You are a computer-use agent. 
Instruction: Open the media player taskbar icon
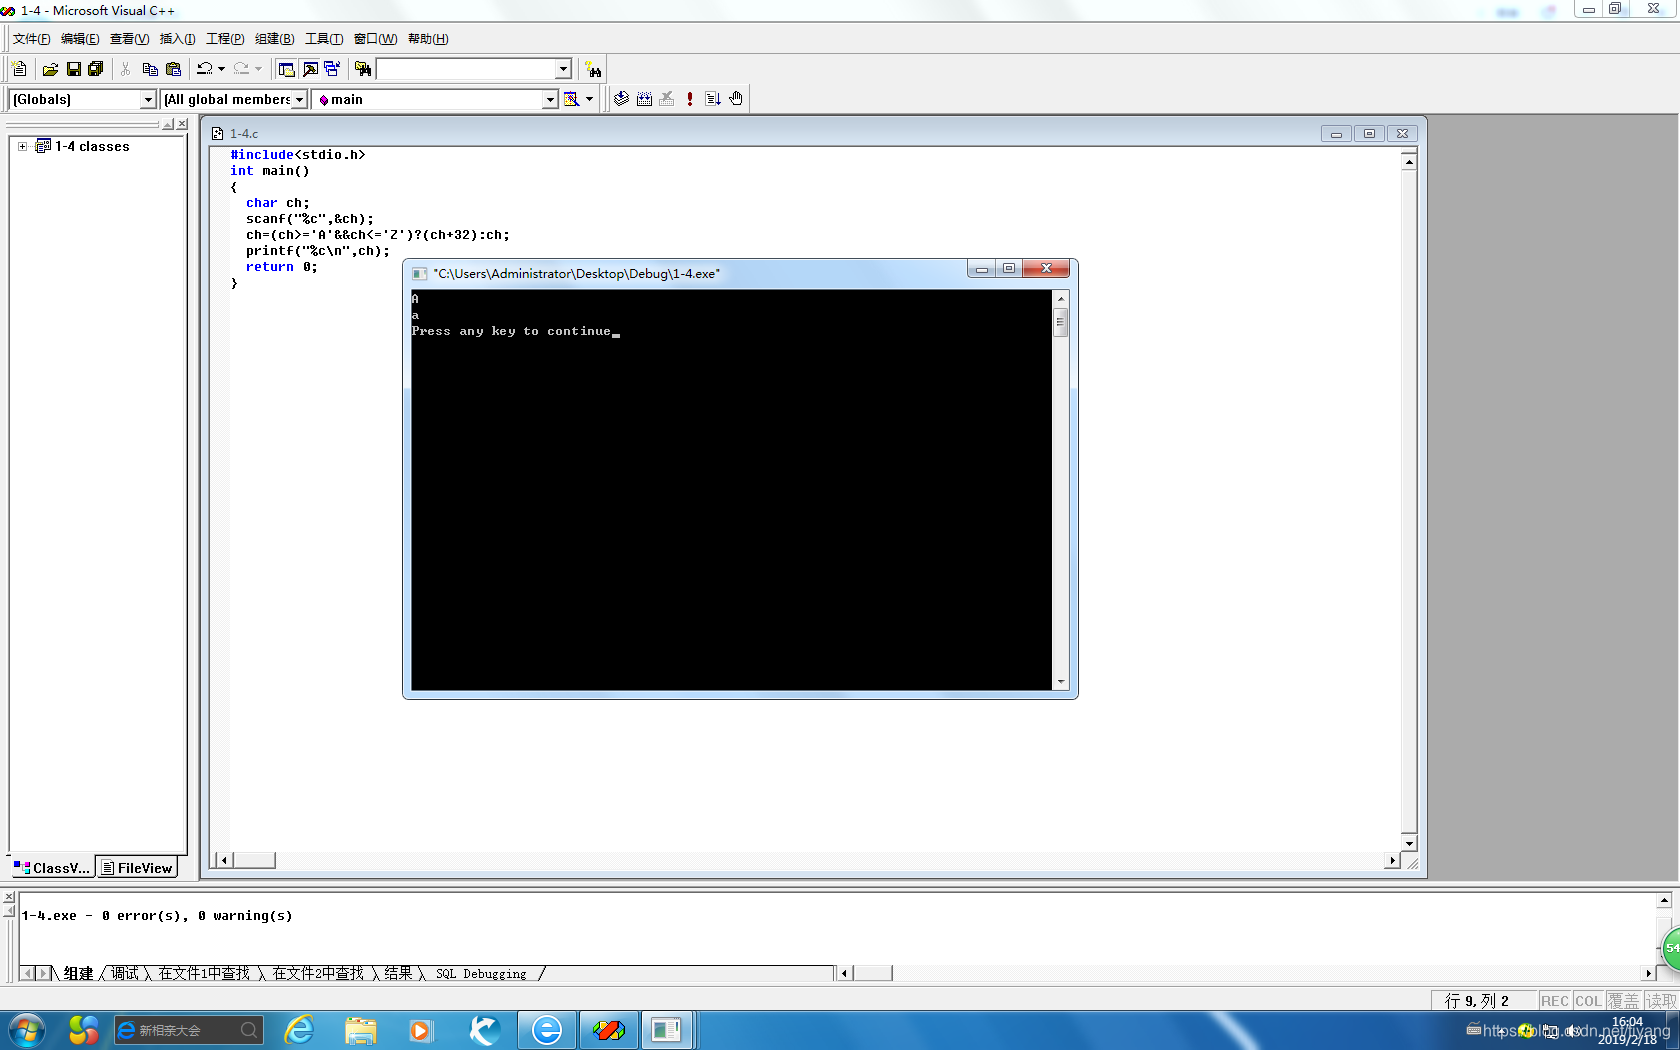421,1030
